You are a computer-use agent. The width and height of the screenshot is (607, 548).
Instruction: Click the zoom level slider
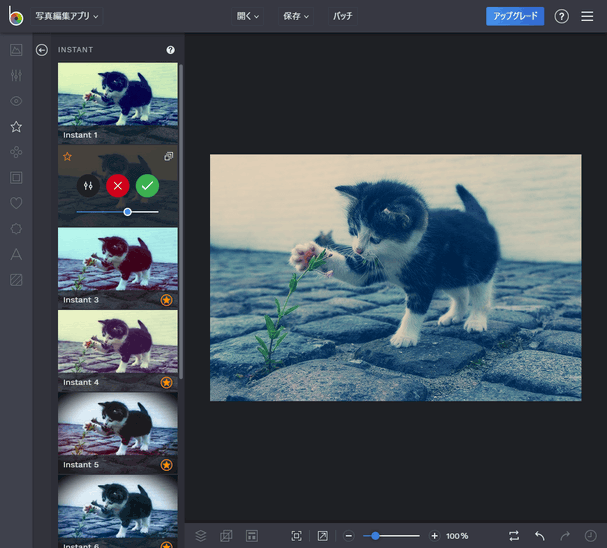click(x=391, y=536)
